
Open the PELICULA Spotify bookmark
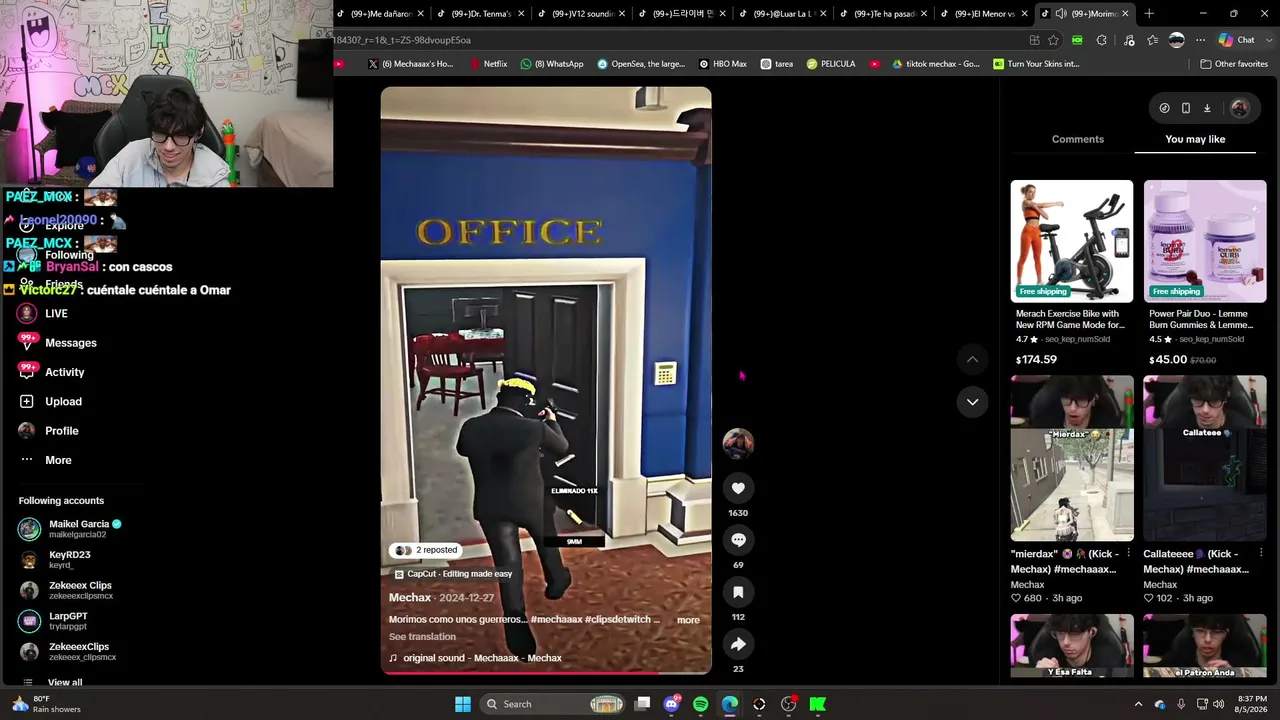click(830, 64)
